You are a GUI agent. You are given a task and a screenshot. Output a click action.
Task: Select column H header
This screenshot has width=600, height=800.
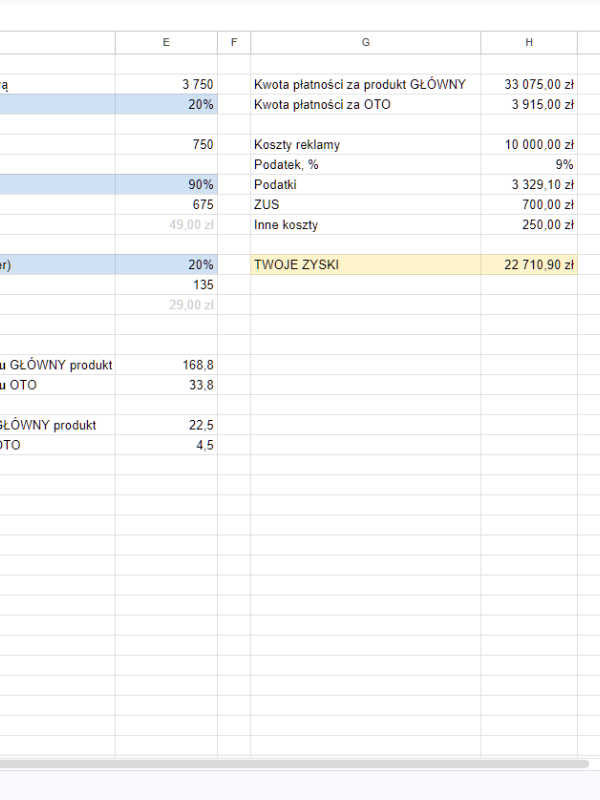pyautogui.click(x=528, y=42)
